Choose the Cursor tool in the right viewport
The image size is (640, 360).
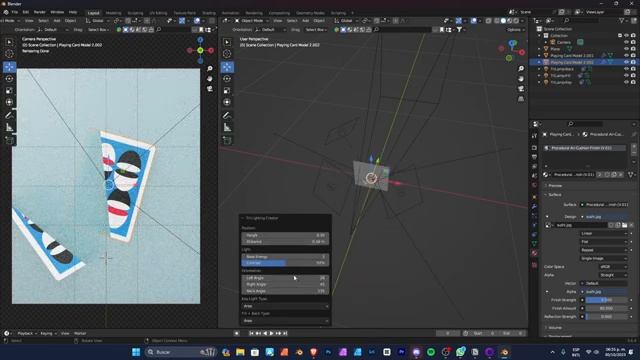coord(227,54)
